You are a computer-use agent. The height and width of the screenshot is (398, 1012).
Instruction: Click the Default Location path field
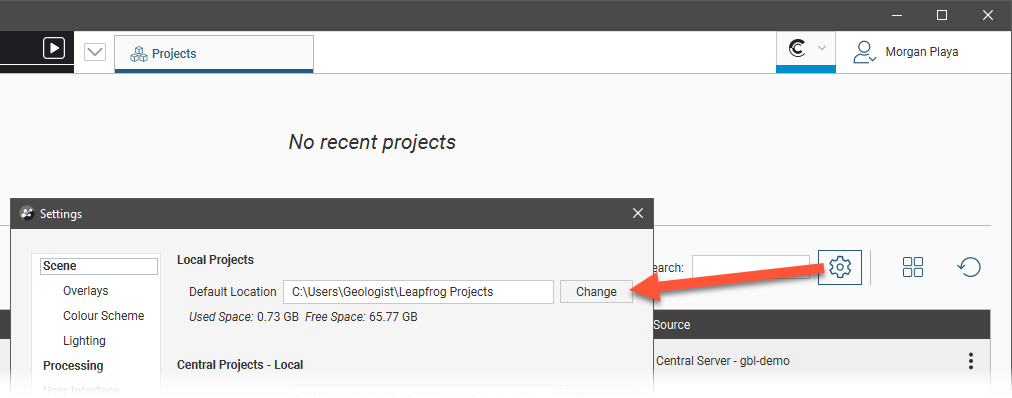coord(418,292)
